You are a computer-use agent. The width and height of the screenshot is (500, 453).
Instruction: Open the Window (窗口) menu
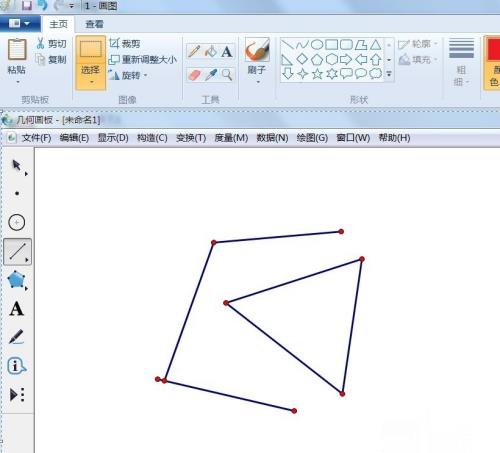(353, 138)
